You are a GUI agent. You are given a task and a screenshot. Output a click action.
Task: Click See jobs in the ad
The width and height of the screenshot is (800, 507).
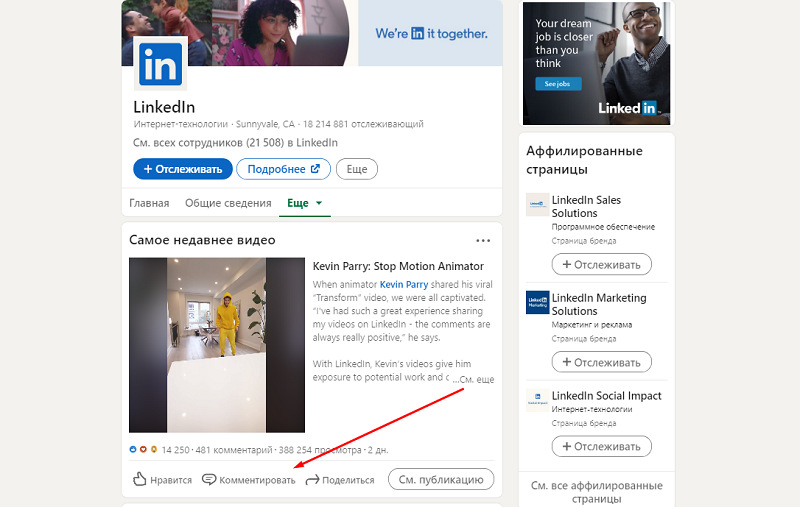coord(558,84)
